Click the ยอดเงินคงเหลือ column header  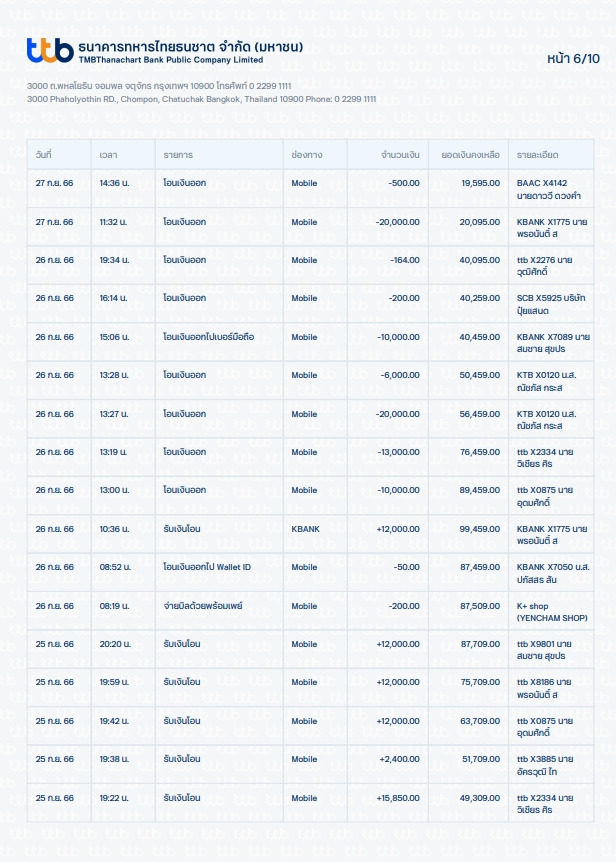(x=470, y=155)
